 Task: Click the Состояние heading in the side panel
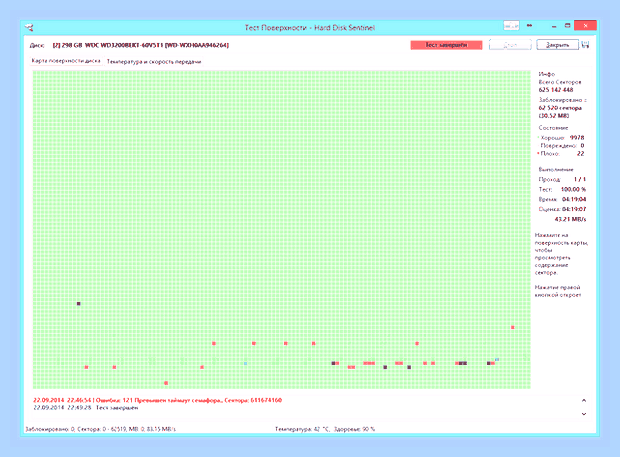(x=553, y=128)
